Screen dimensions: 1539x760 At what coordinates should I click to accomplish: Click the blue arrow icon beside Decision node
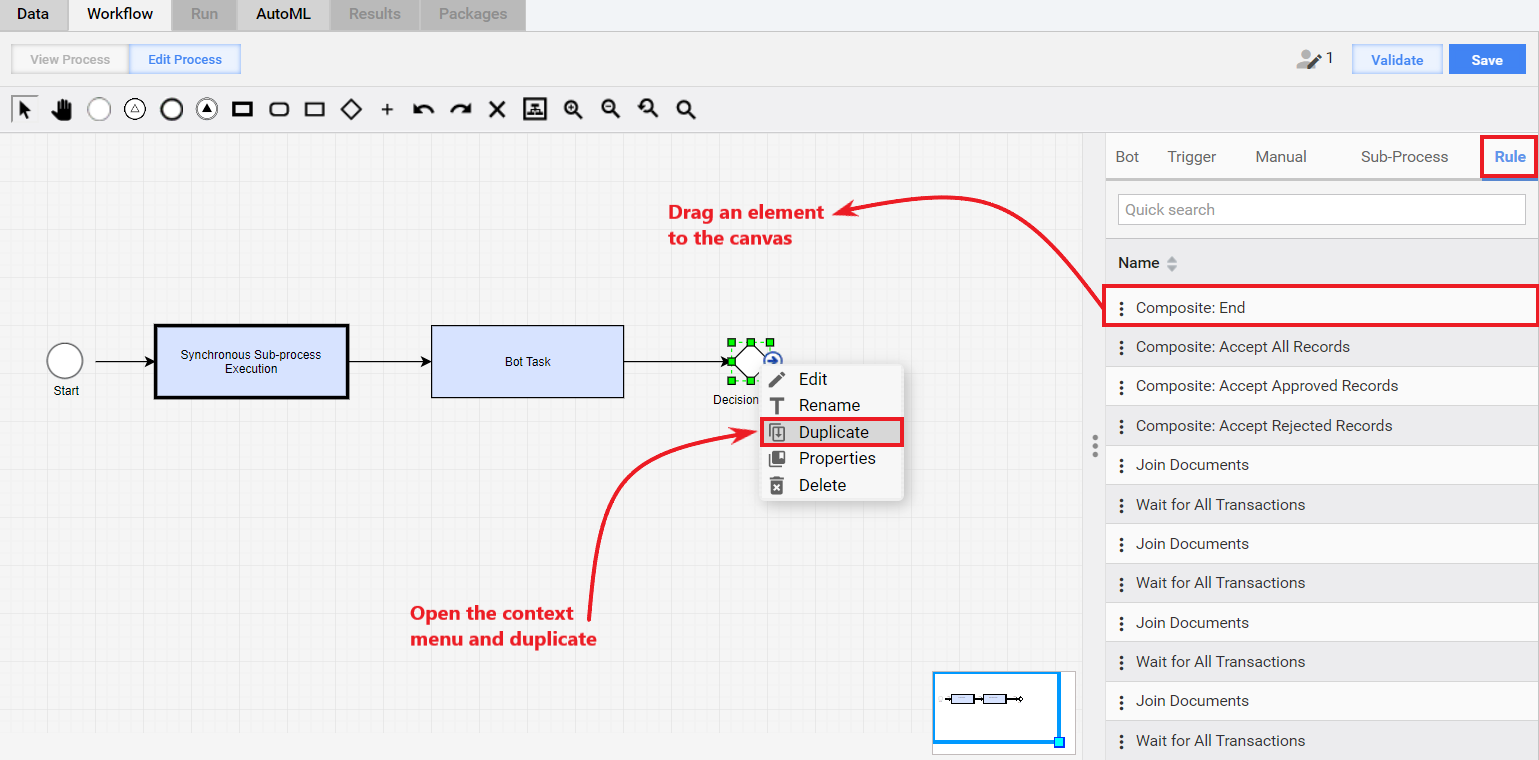[x=773, y=361]
